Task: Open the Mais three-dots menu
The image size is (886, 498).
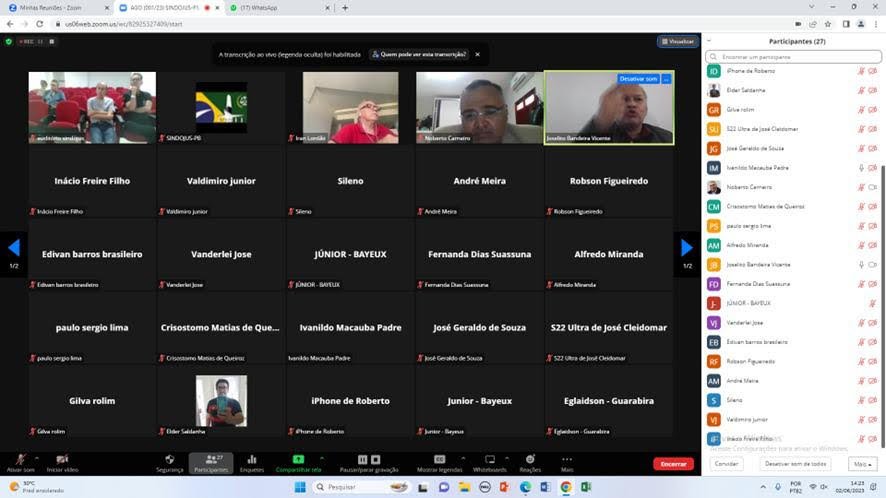Action: click(567, 459)
